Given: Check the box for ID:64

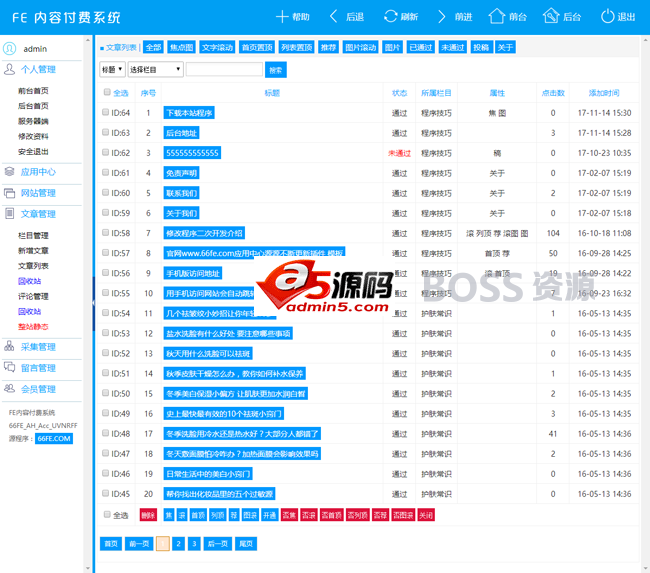Looking at the screenshot, I should pyautogui.click(x=106, y=112).
